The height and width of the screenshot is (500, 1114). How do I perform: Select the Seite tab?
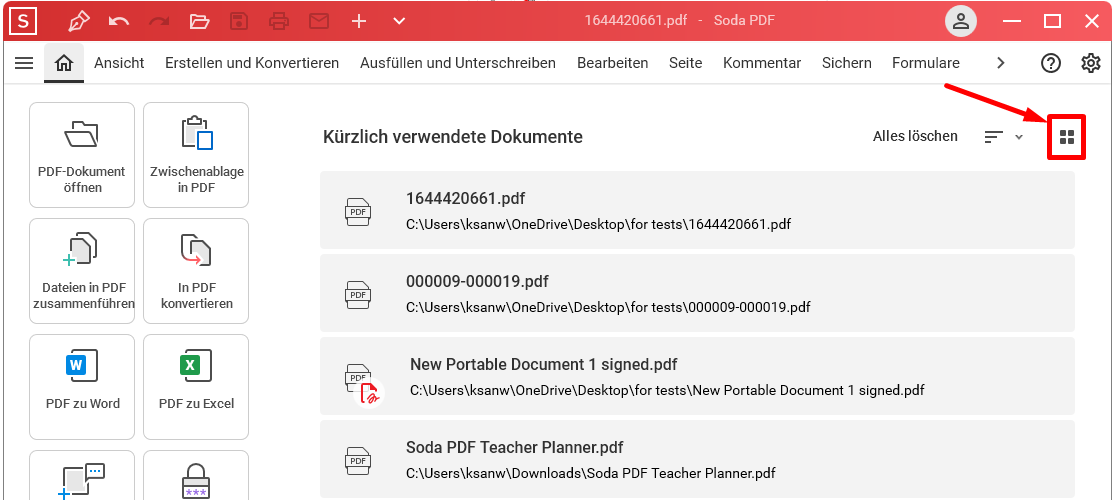point(686,63)
